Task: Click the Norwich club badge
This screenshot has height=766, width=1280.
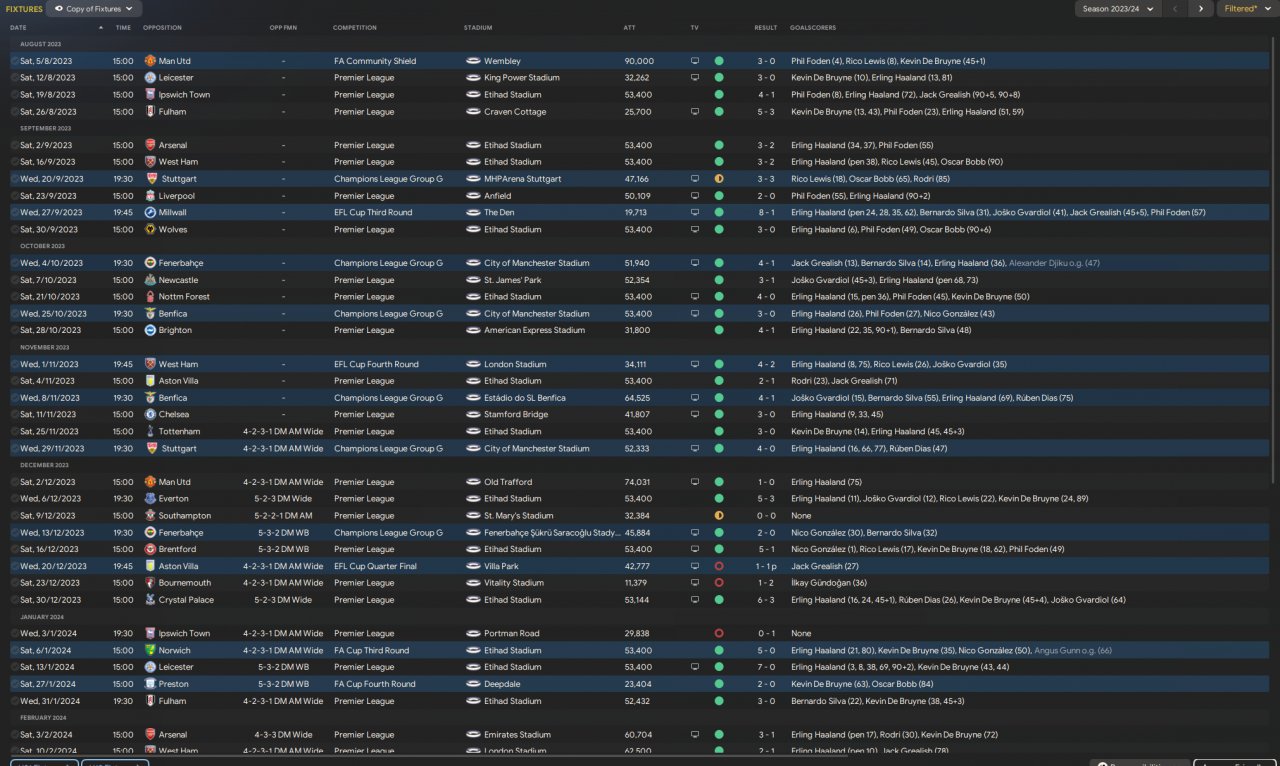Action: tap(150, 650)
